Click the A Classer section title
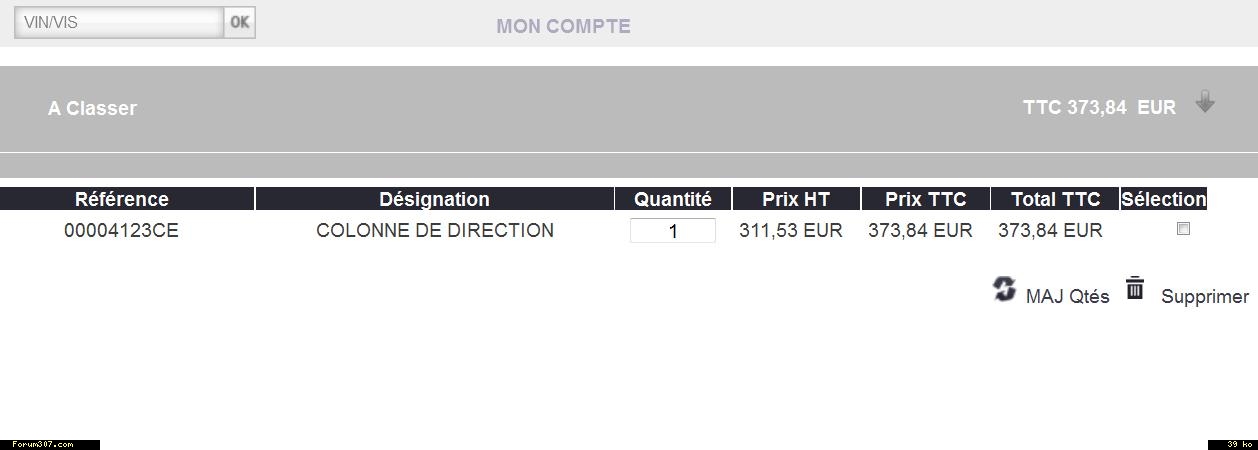 92,108
